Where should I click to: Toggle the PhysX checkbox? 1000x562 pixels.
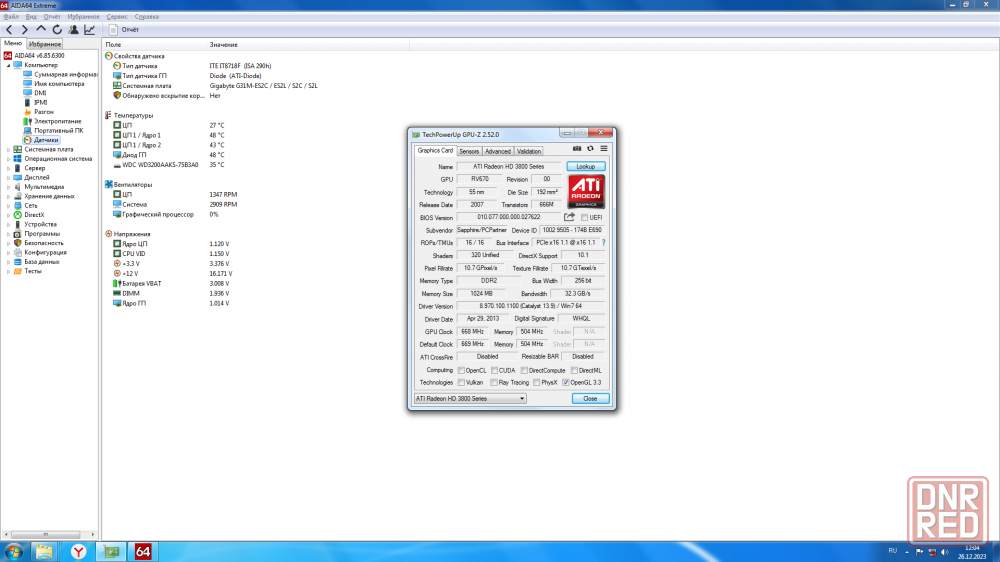pos(536,383)
